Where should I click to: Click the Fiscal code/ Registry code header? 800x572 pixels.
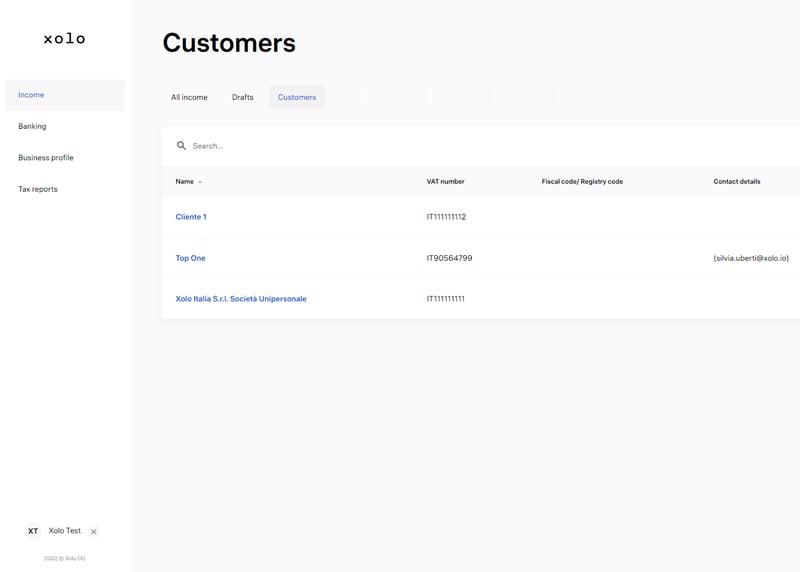tap(582, 182)
